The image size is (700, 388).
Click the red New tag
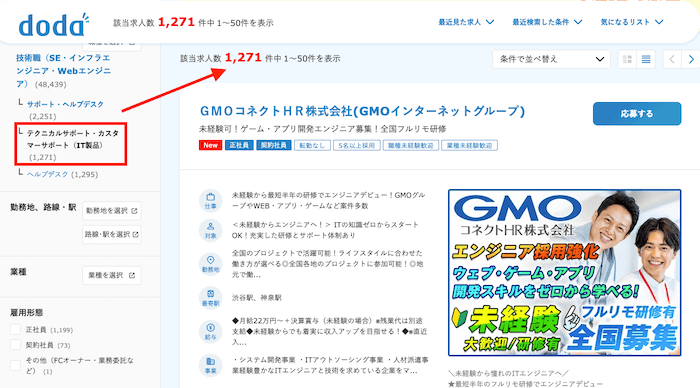[210, 145]
